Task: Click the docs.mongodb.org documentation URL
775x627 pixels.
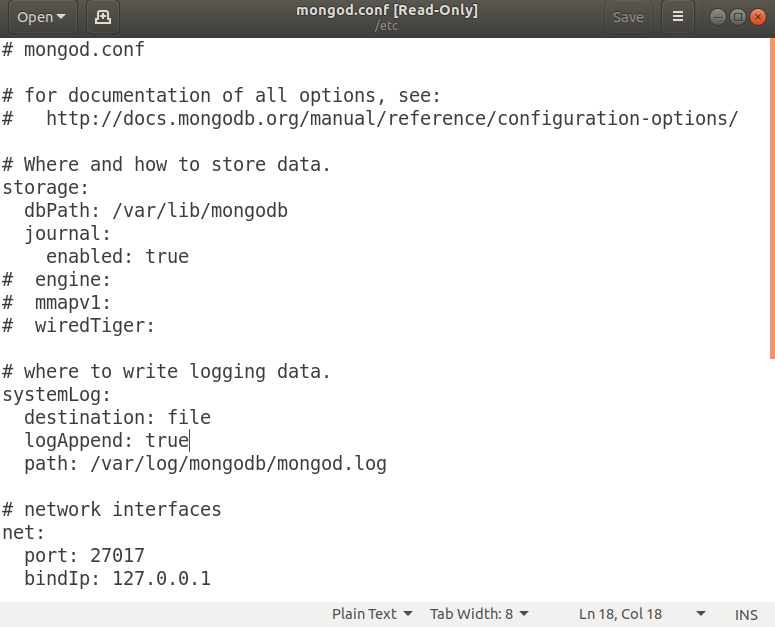Action: [x=392, y=119]
